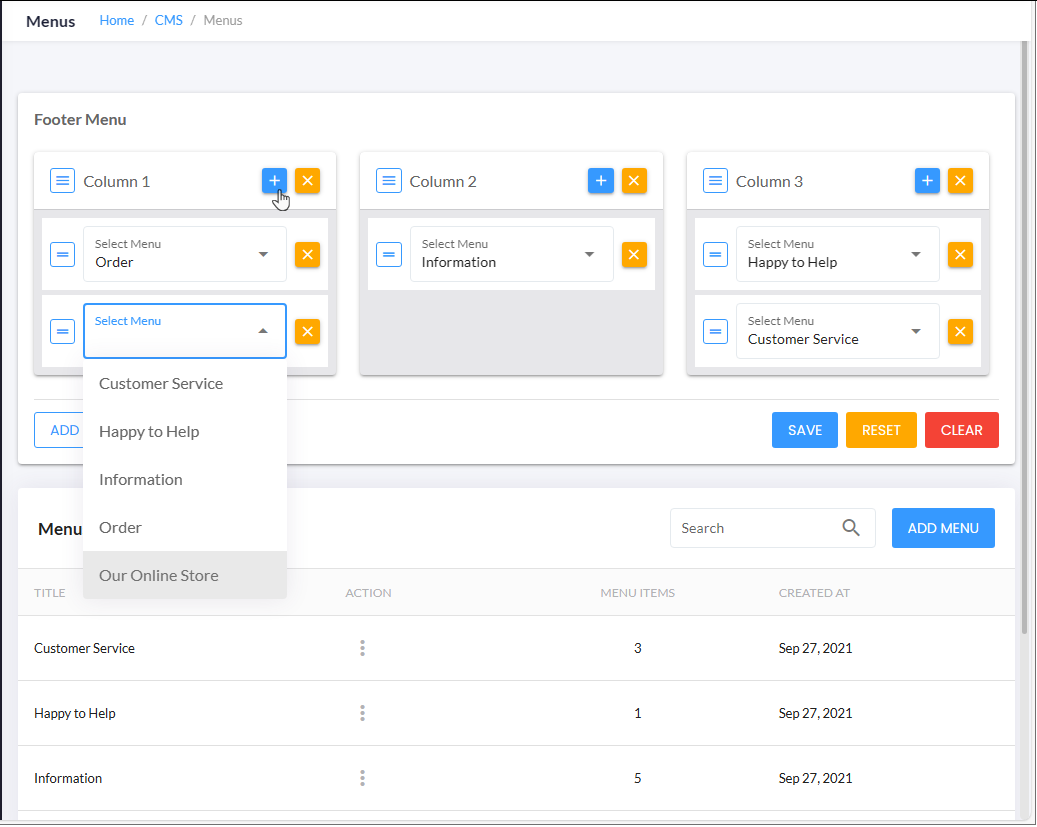Add a menu to Column 3
1037x827 pixels.
click(x=927, y=181)
